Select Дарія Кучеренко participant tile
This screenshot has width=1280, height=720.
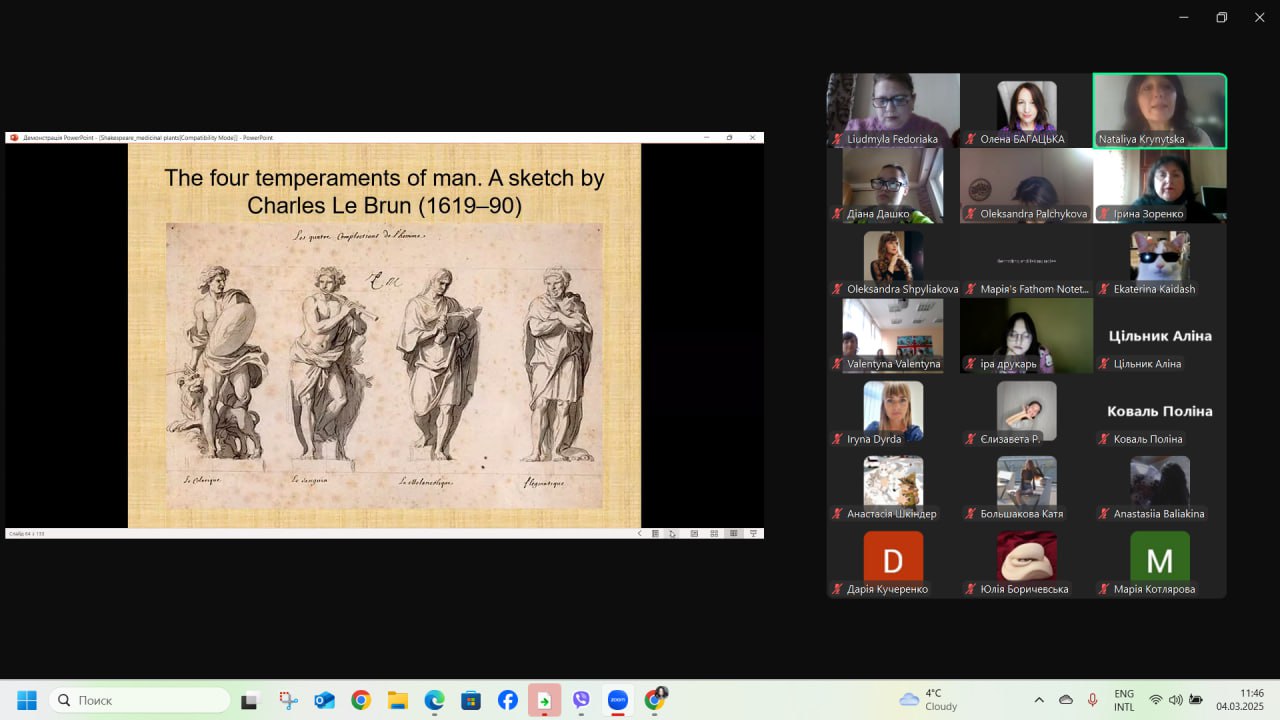[893, 560]
